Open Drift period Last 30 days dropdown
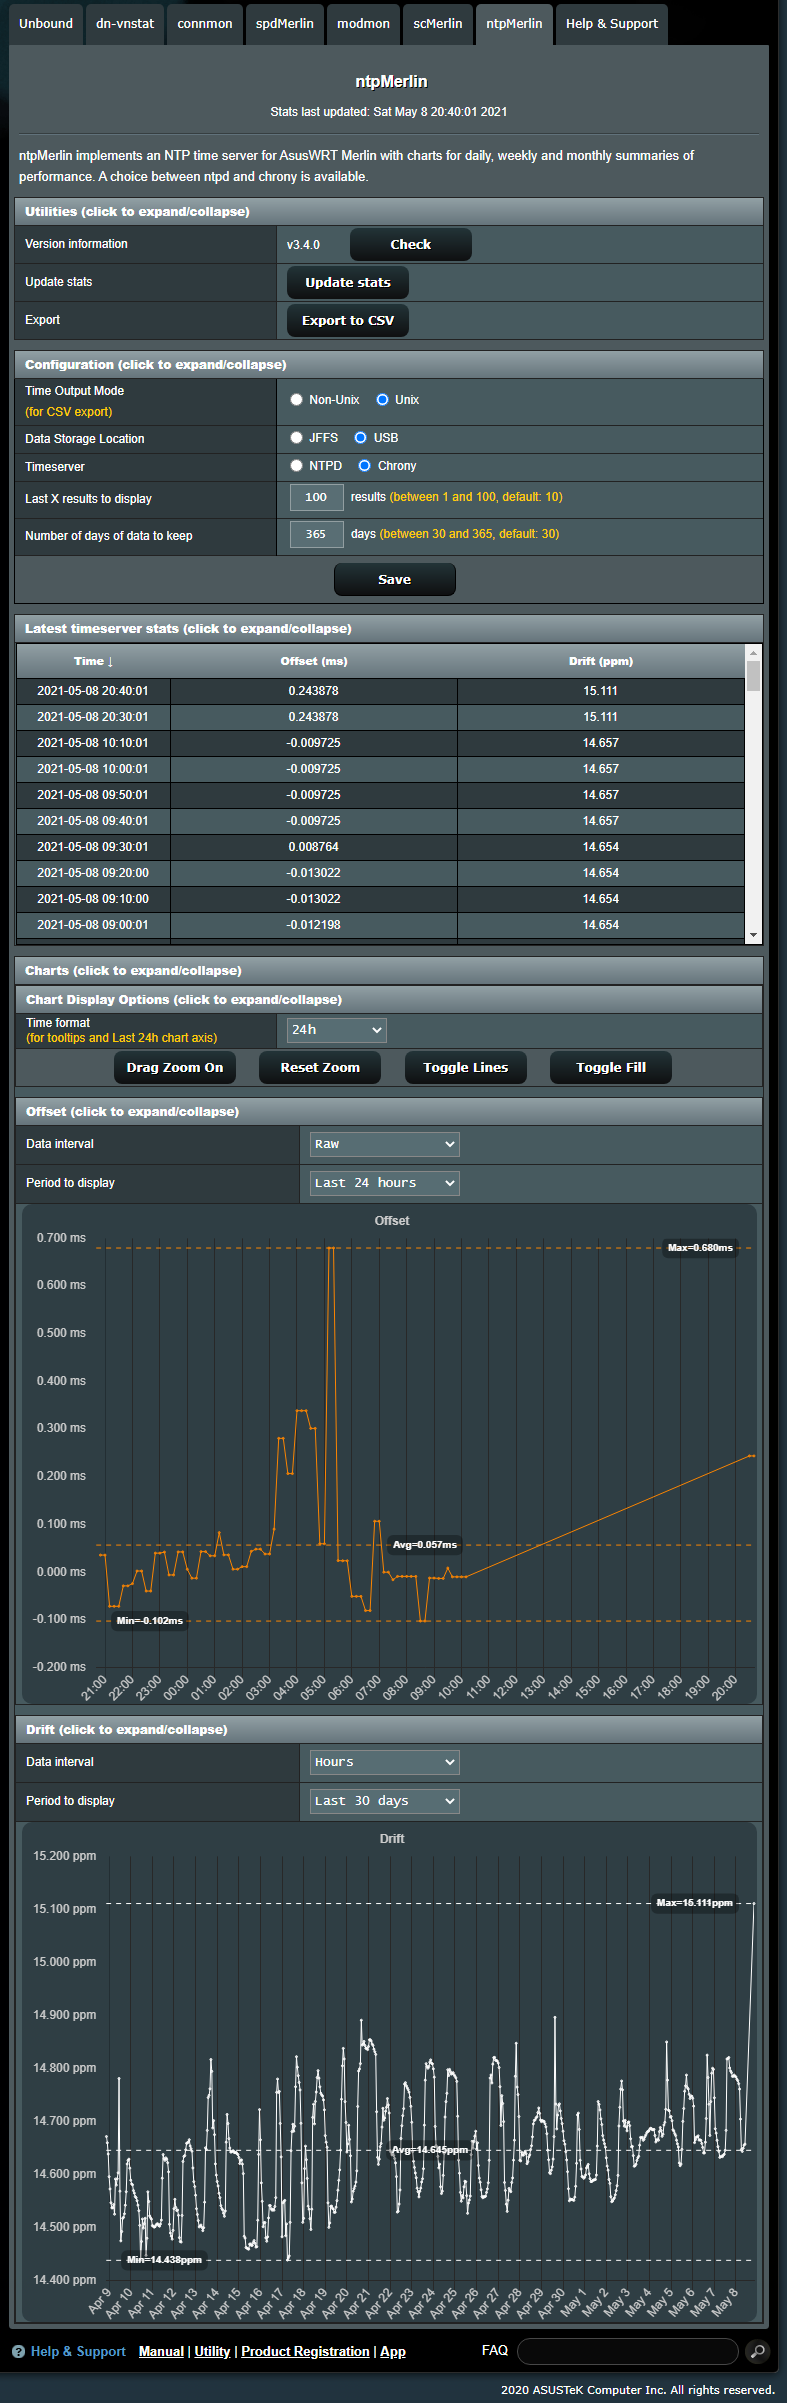 coord(384,1801)
